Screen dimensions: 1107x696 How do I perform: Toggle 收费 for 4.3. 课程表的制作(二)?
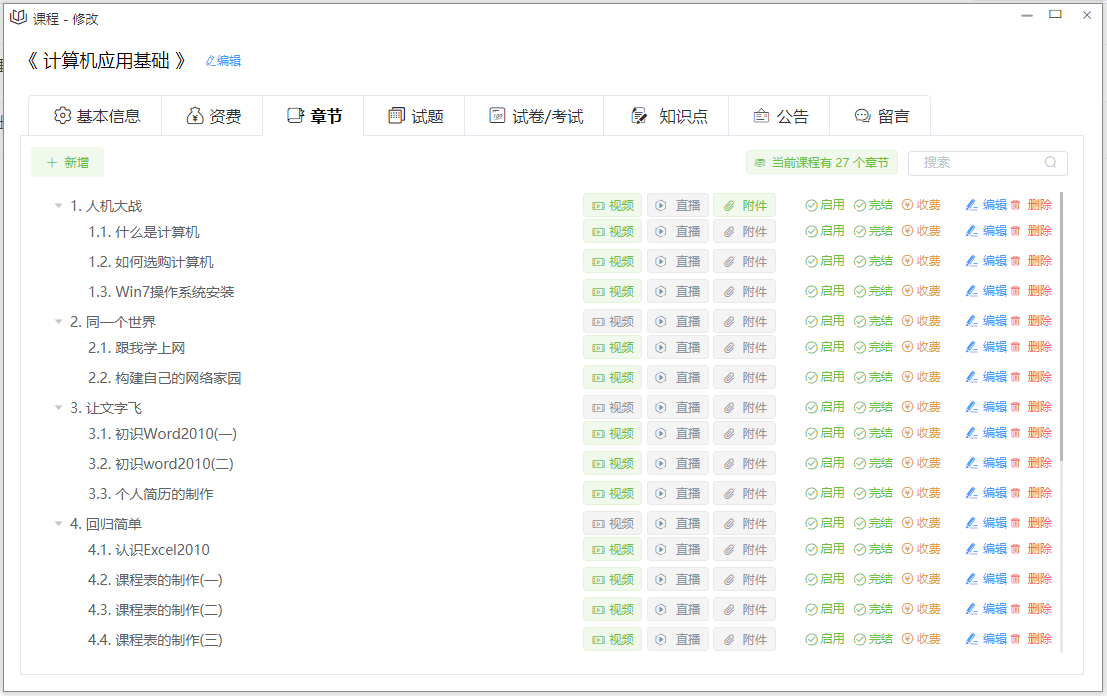[x=921, y=608]
